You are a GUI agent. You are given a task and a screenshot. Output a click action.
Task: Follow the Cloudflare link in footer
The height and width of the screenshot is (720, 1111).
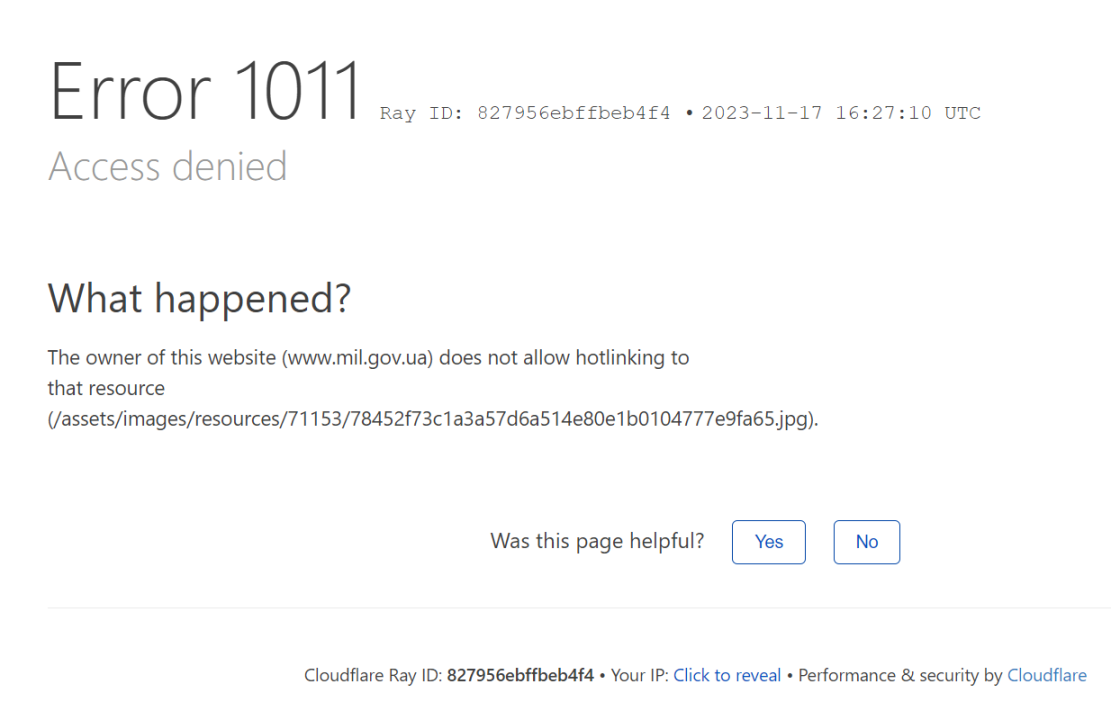pyautogui.click(x=1046, y=676)
